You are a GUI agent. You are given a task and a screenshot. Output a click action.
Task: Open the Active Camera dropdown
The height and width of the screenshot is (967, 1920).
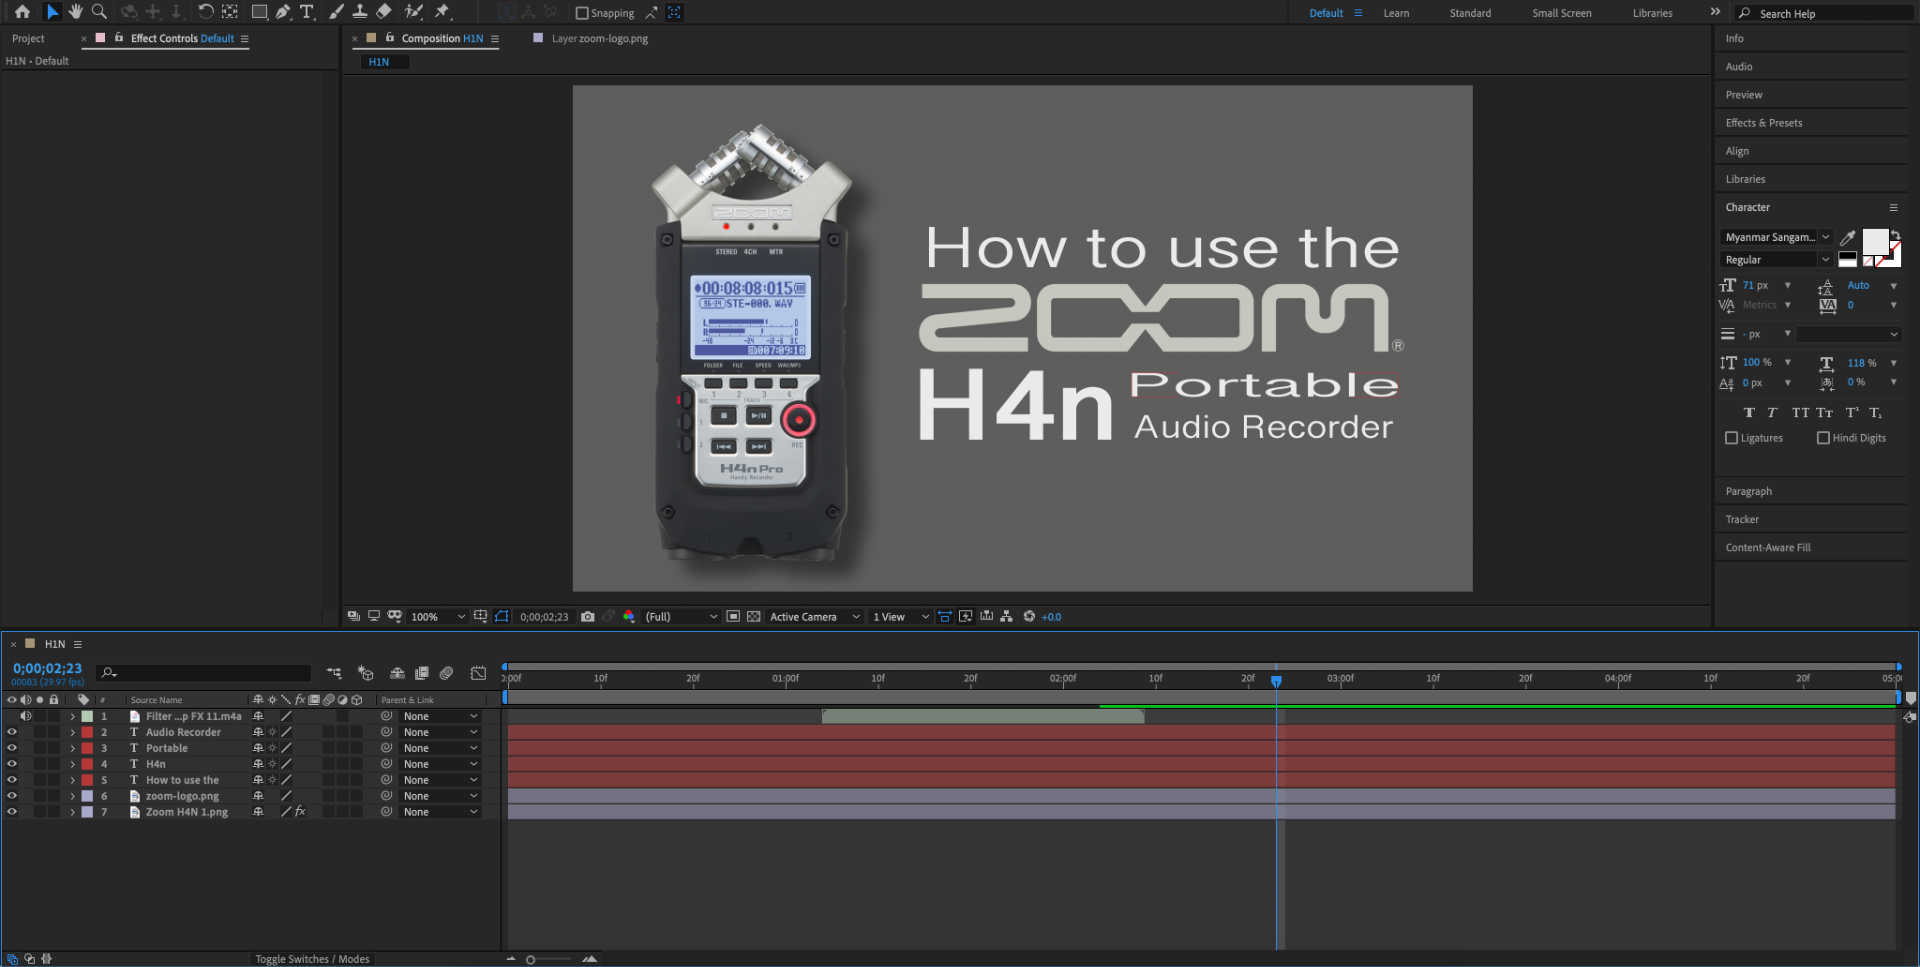click(x=815, y=617)
